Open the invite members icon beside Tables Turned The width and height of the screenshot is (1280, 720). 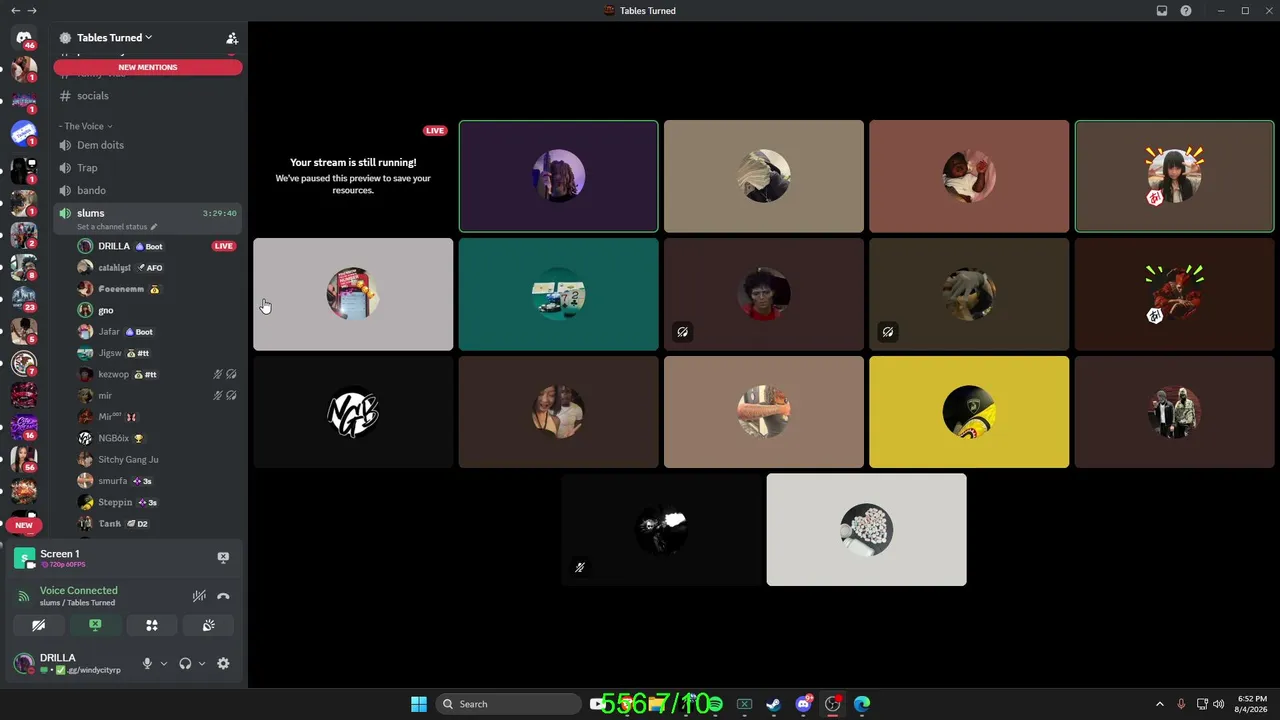(232, 38)
